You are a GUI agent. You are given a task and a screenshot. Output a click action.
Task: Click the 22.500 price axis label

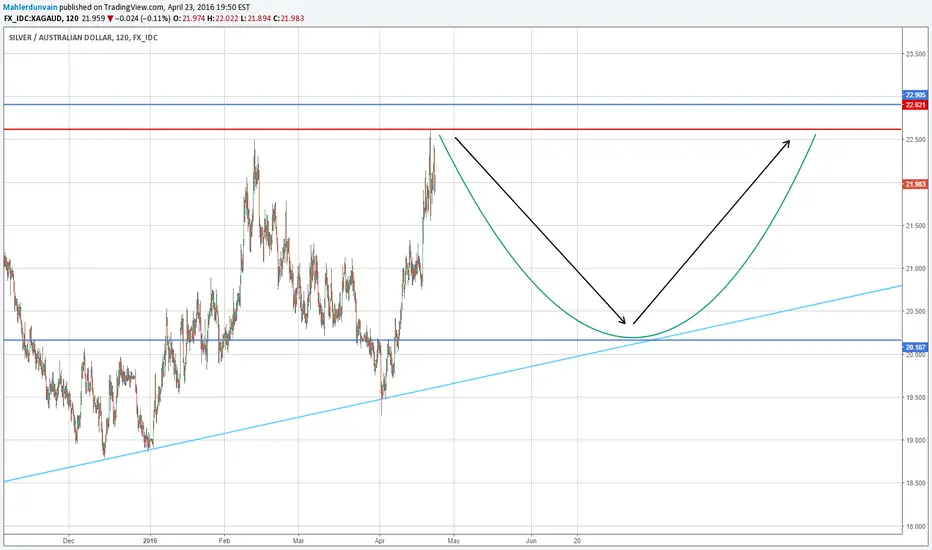tap(915, 140)
